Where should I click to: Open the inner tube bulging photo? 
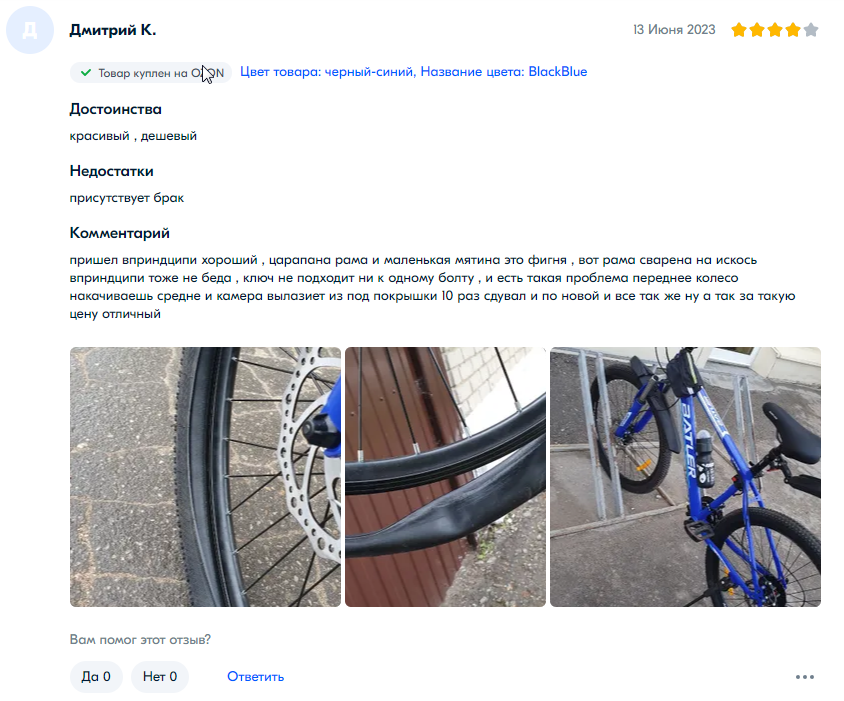[x=445, y=476]
